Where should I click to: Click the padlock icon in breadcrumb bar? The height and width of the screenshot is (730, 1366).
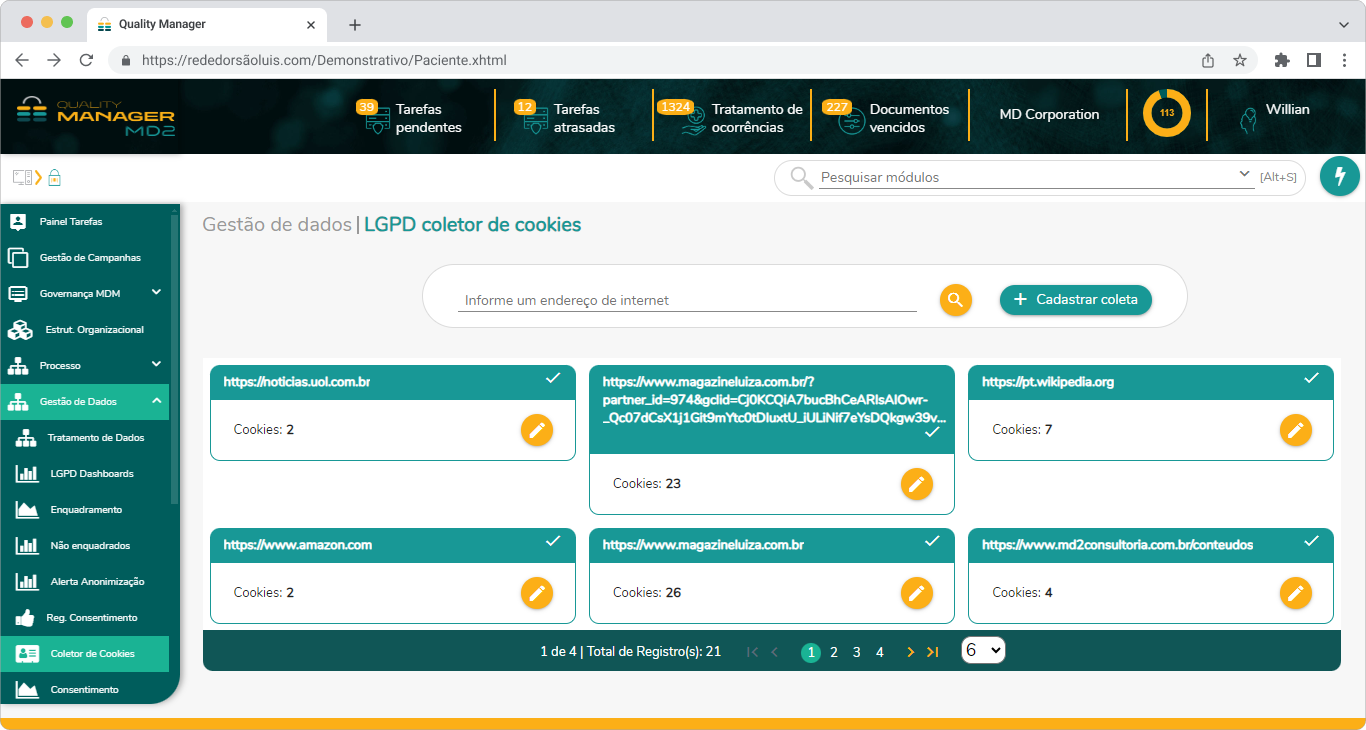[x=55, y=178]
